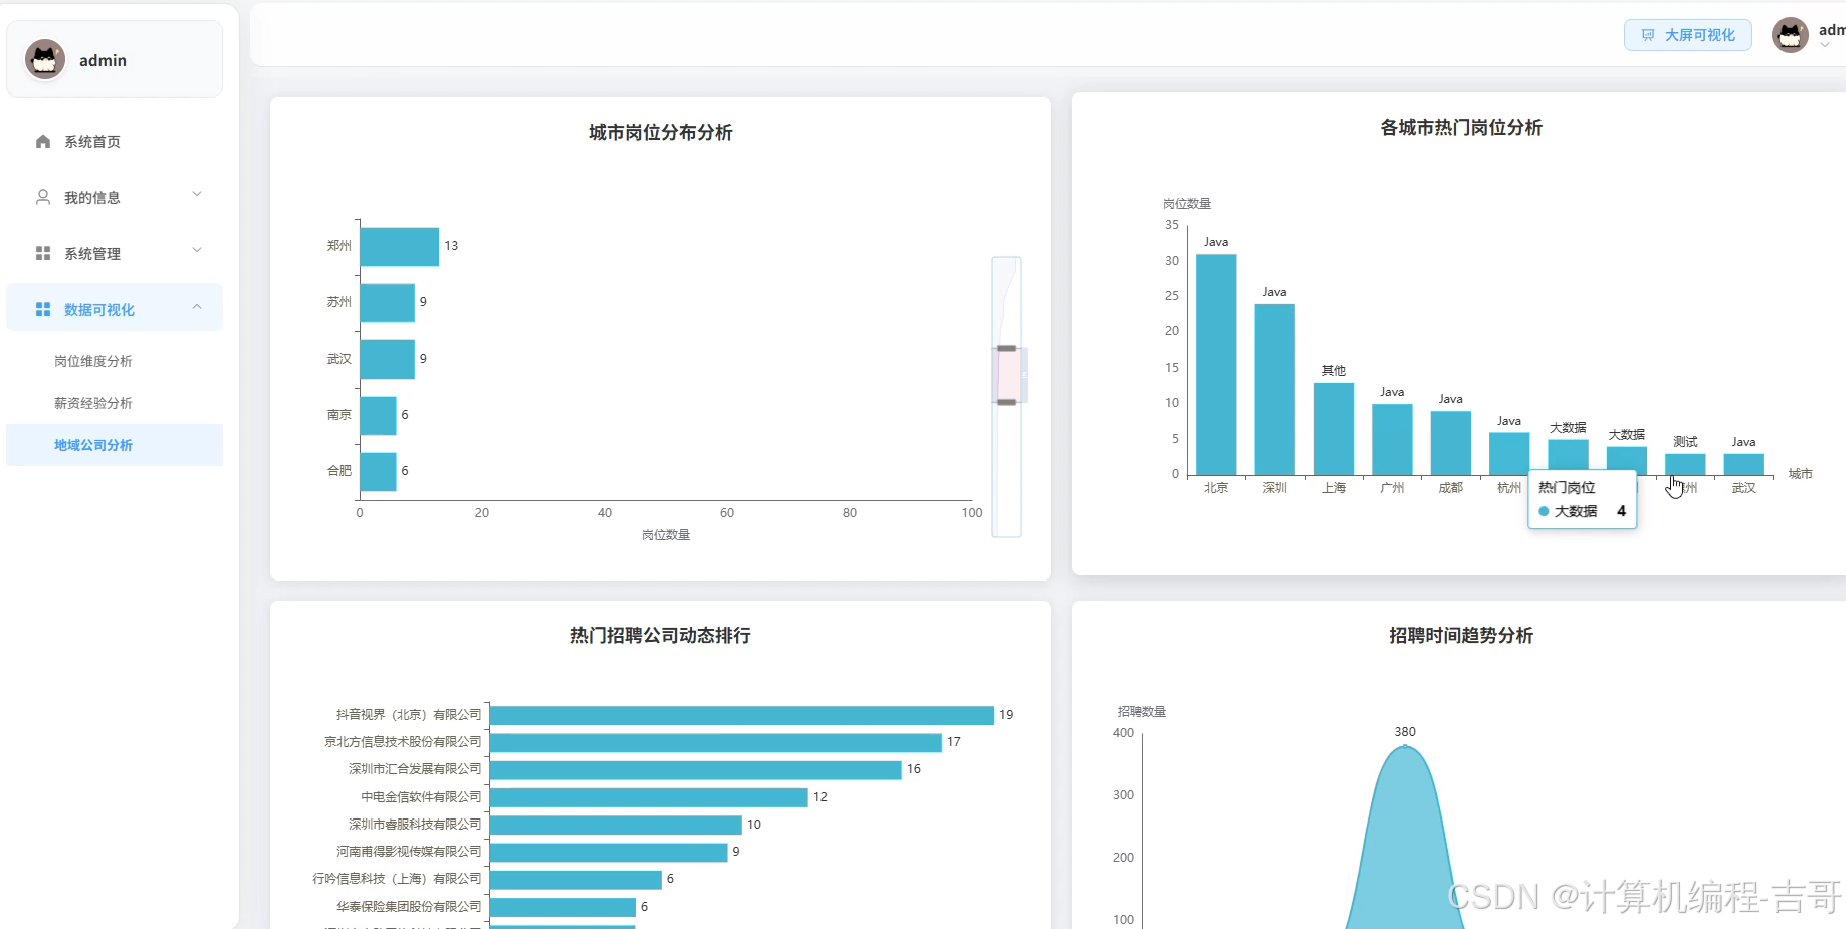The image size is (1846, 929).
Task: Click the pink zoom slider selection area
Action: [x=1007, y=375]
